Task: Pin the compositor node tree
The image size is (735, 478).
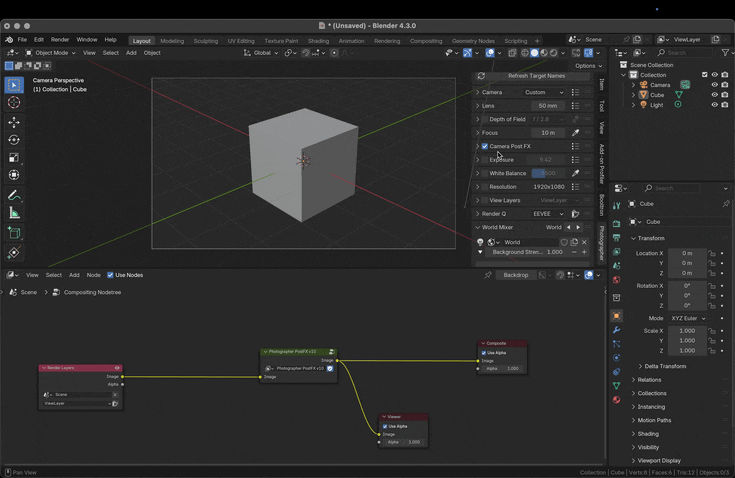Action: click(x=488, y=275)
